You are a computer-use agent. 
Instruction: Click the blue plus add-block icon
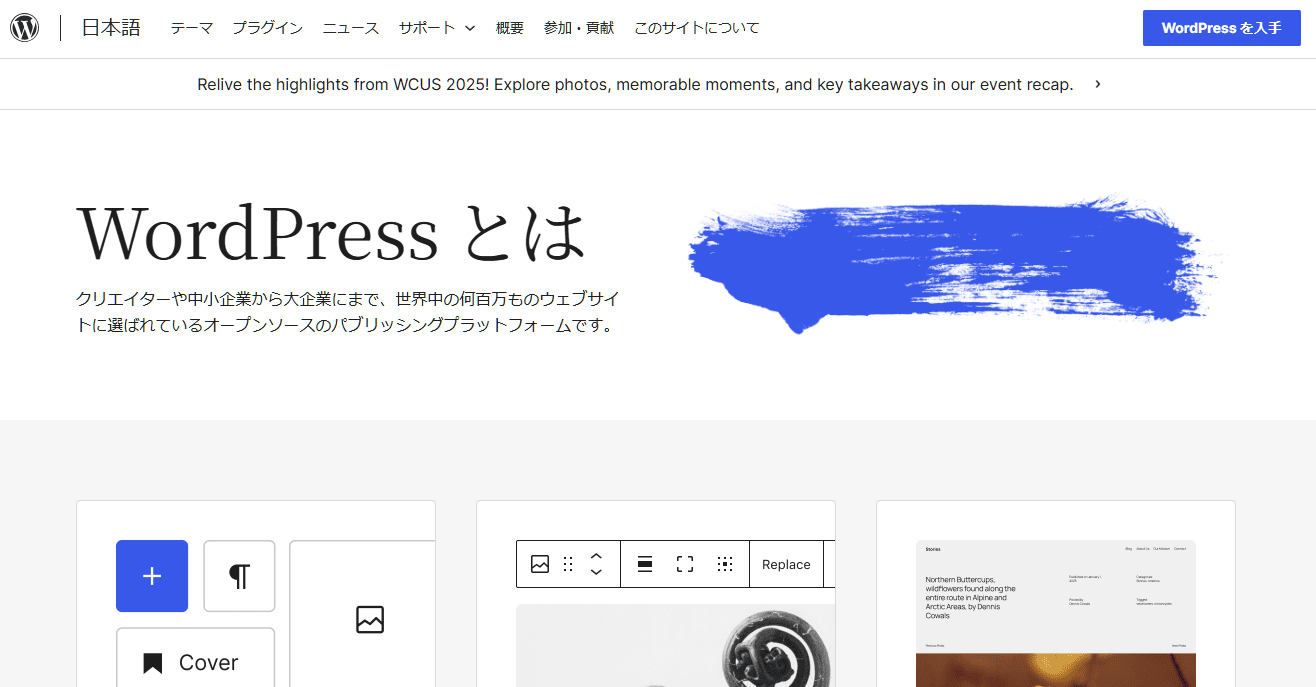click(152, 576)
